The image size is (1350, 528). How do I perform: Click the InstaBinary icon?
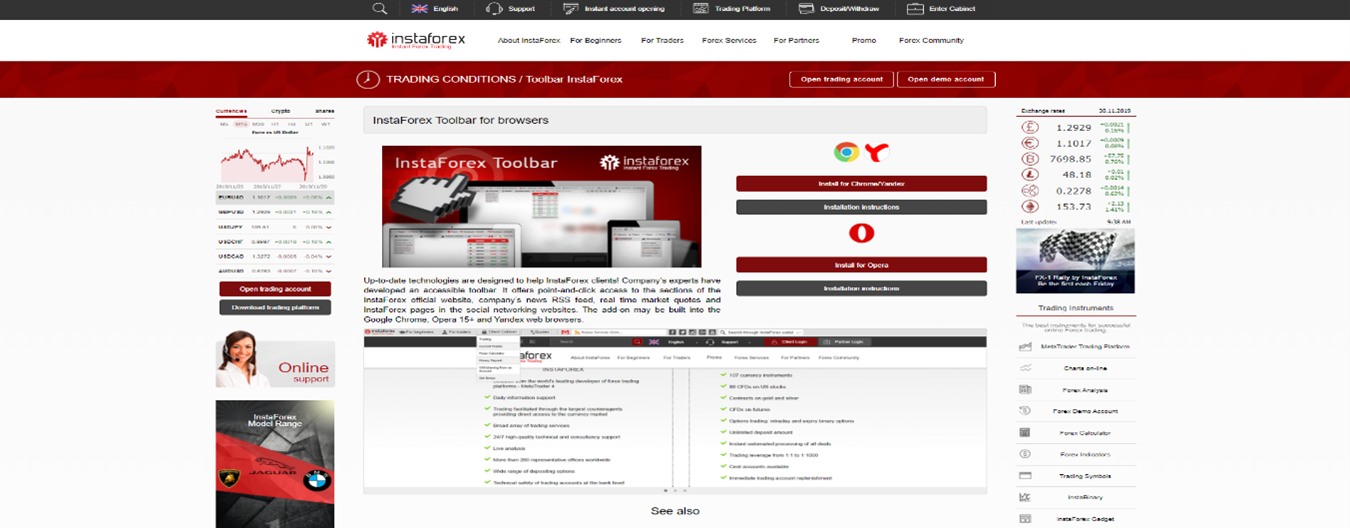coord(1025,497)
